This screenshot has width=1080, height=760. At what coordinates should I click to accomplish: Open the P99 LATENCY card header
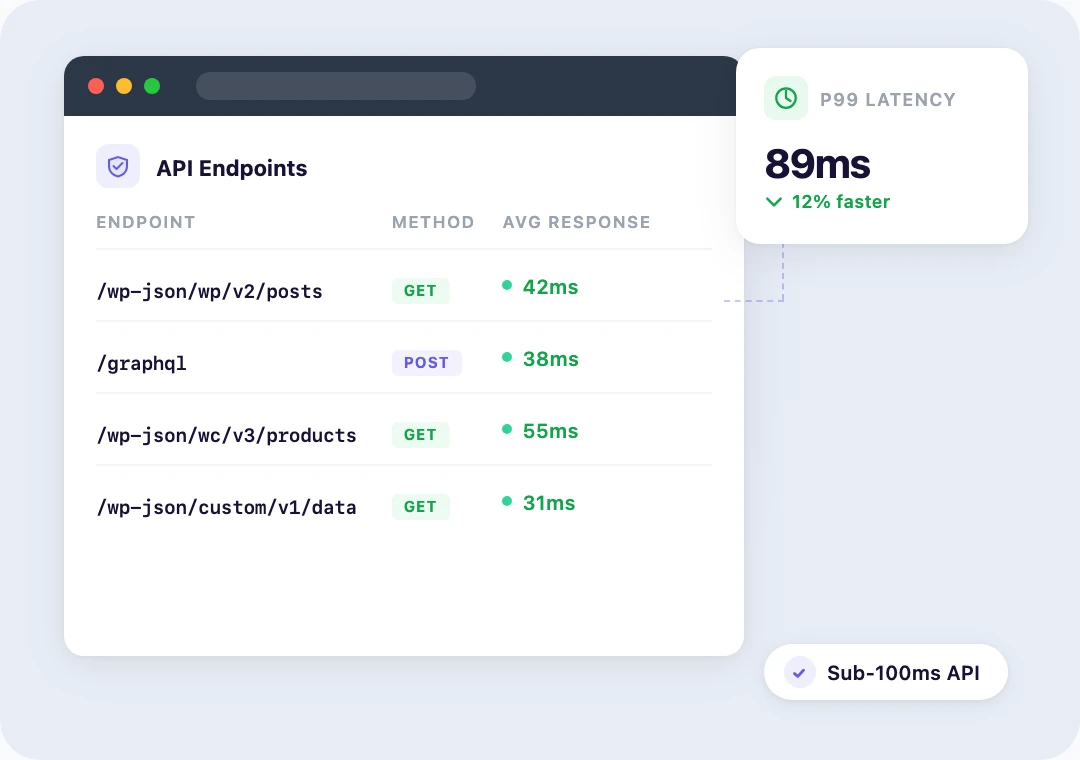click(888, 99)
